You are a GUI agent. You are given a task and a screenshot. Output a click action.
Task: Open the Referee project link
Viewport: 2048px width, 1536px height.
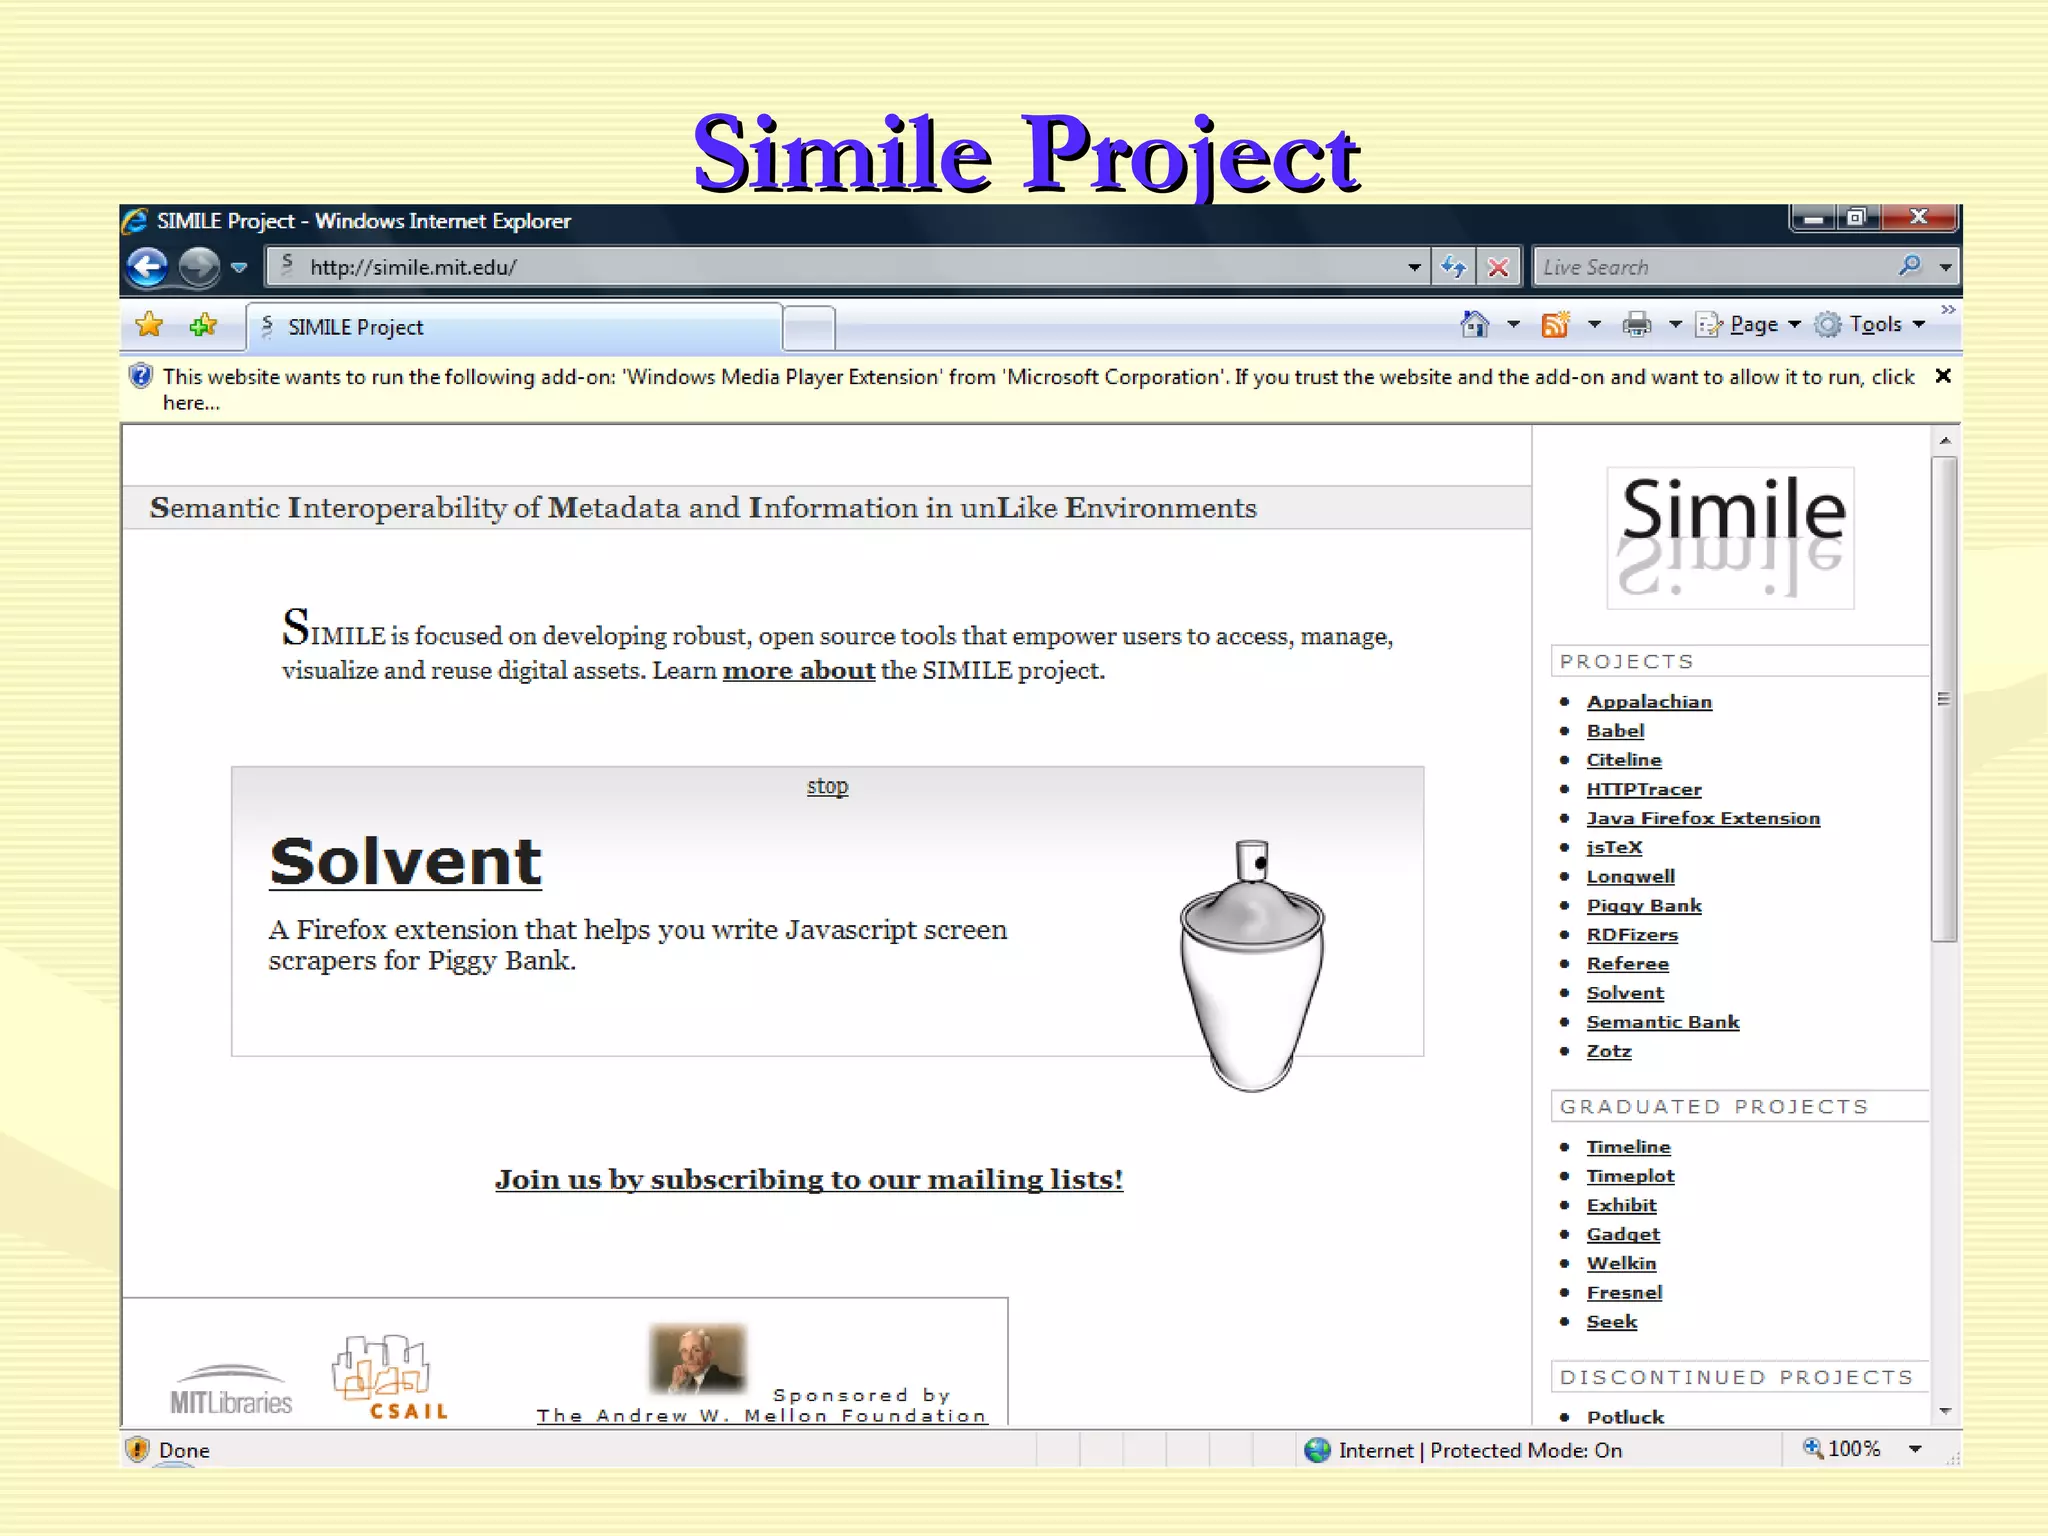pos(1627,963)
